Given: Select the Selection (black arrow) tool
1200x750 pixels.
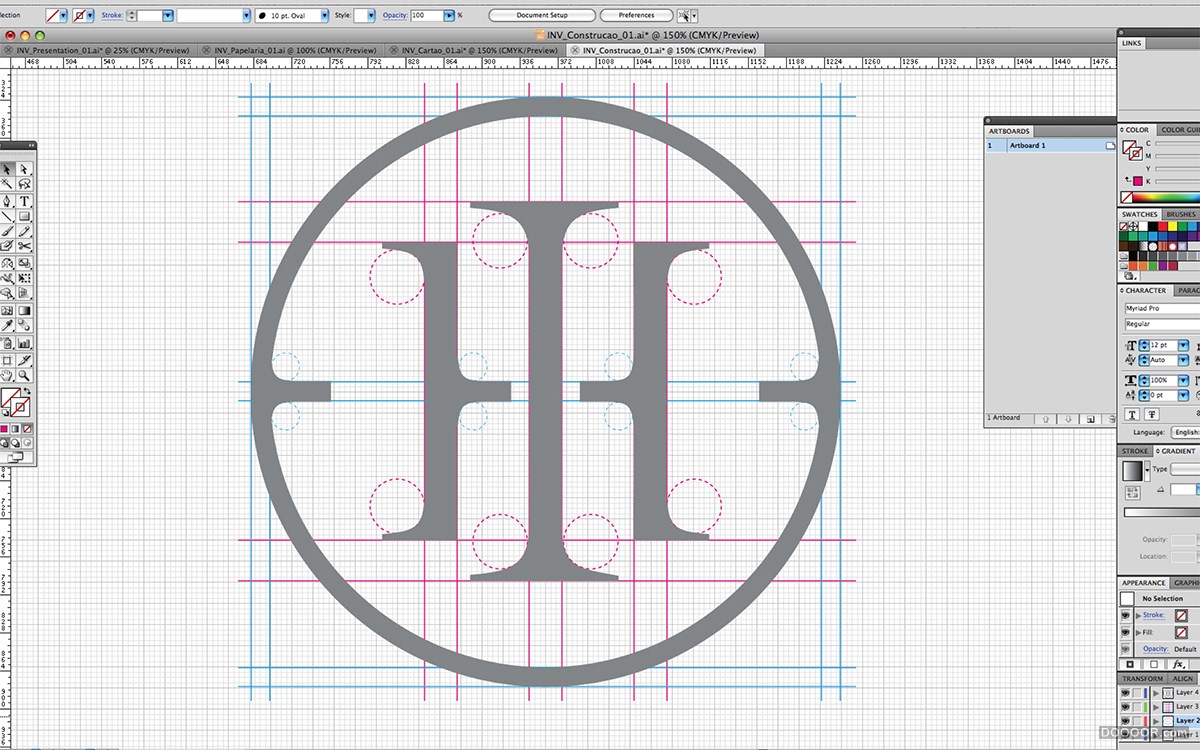Looking at the screenshot, I should [x=8, y=169].
